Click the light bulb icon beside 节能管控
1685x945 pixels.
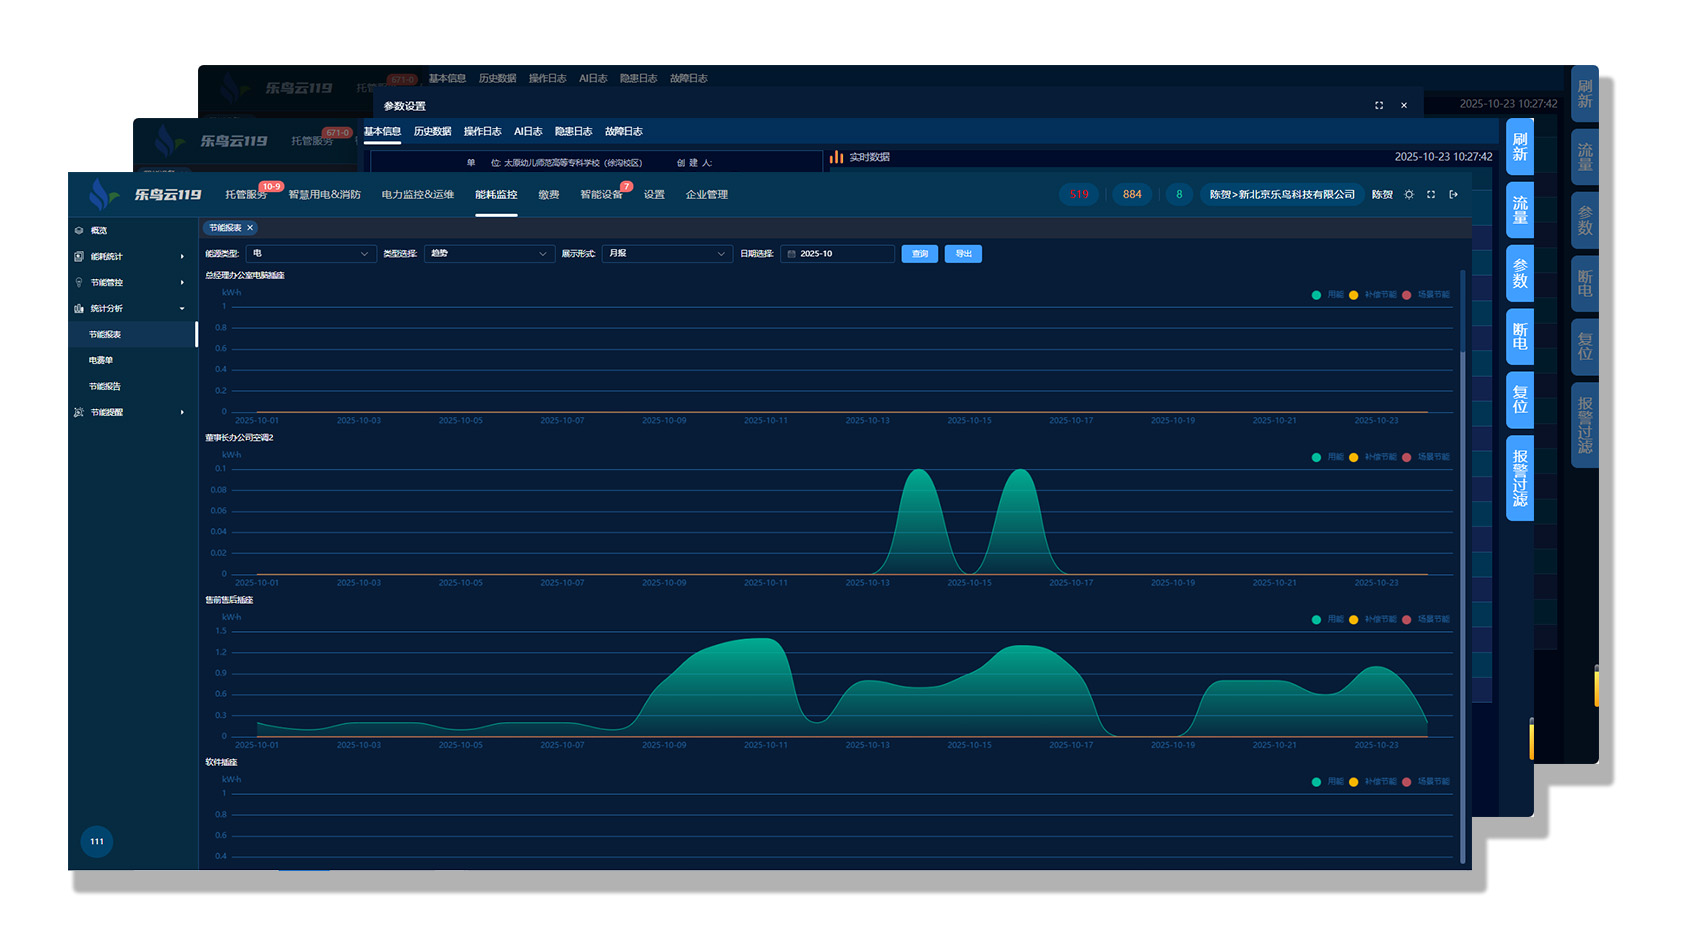pos(79,283)
